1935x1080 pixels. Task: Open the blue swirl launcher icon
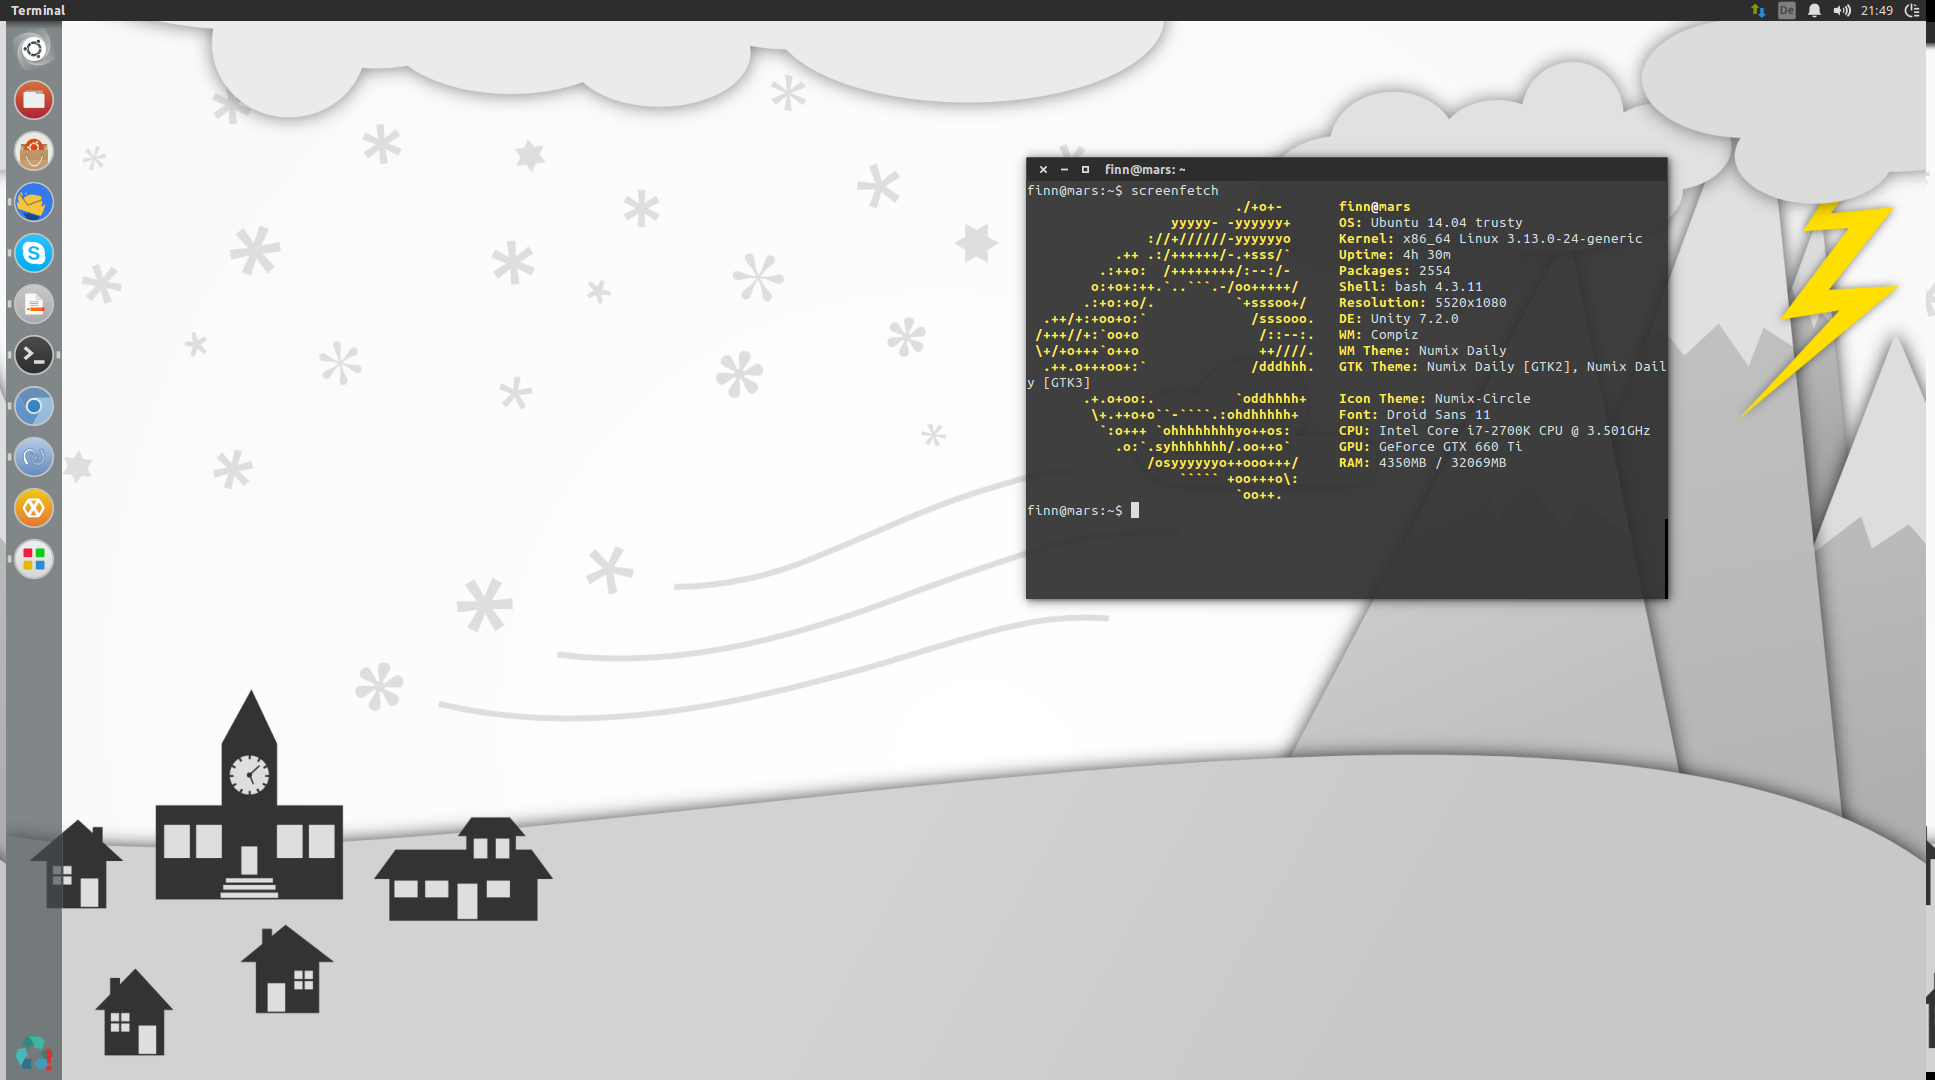33,457
